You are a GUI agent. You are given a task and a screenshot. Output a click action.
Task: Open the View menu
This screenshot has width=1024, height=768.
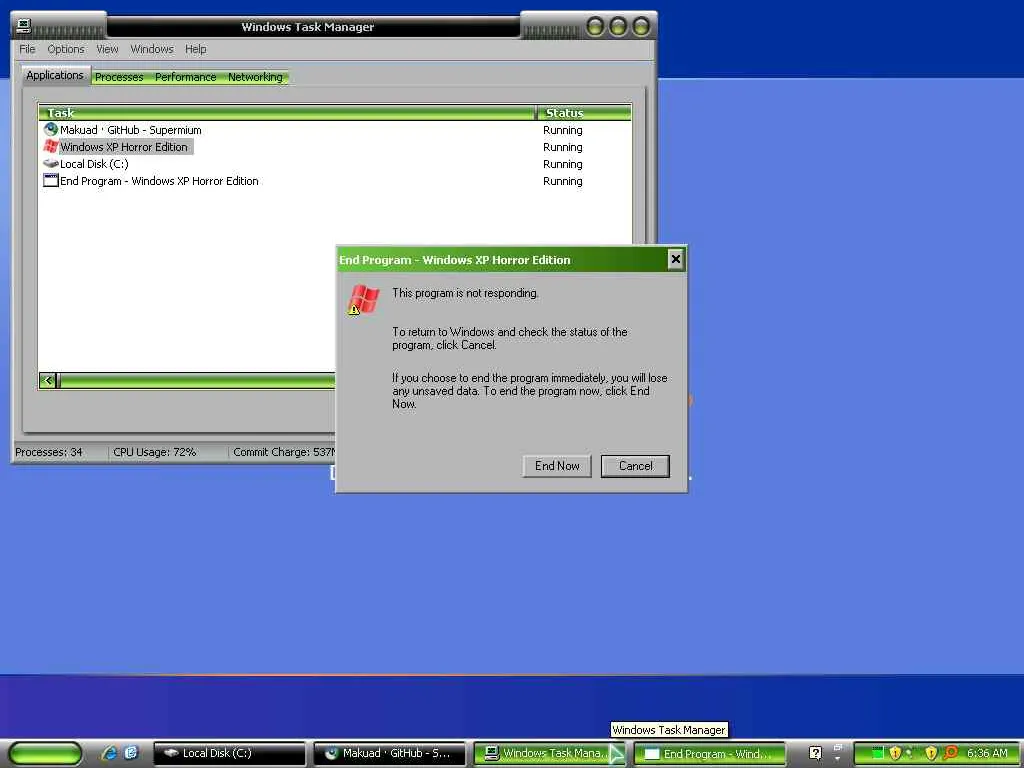pos(107,49)
